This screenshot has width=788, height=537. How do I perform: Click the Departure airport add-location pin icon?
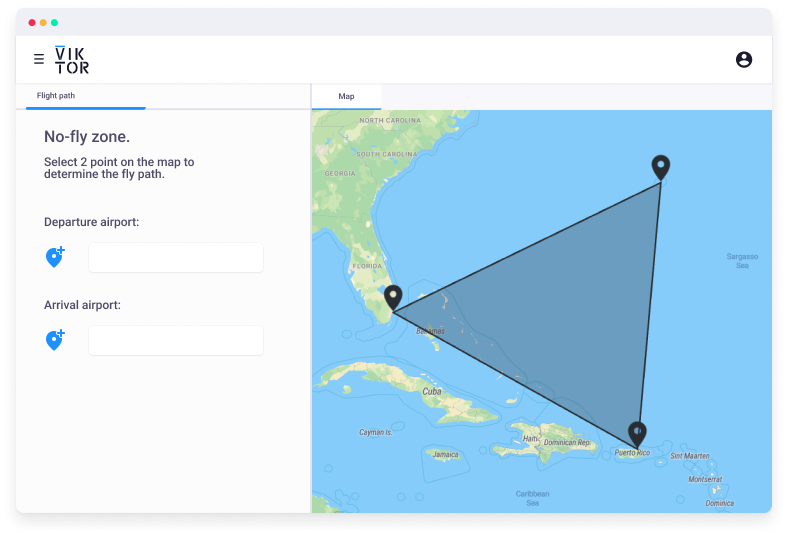point(55,257)
